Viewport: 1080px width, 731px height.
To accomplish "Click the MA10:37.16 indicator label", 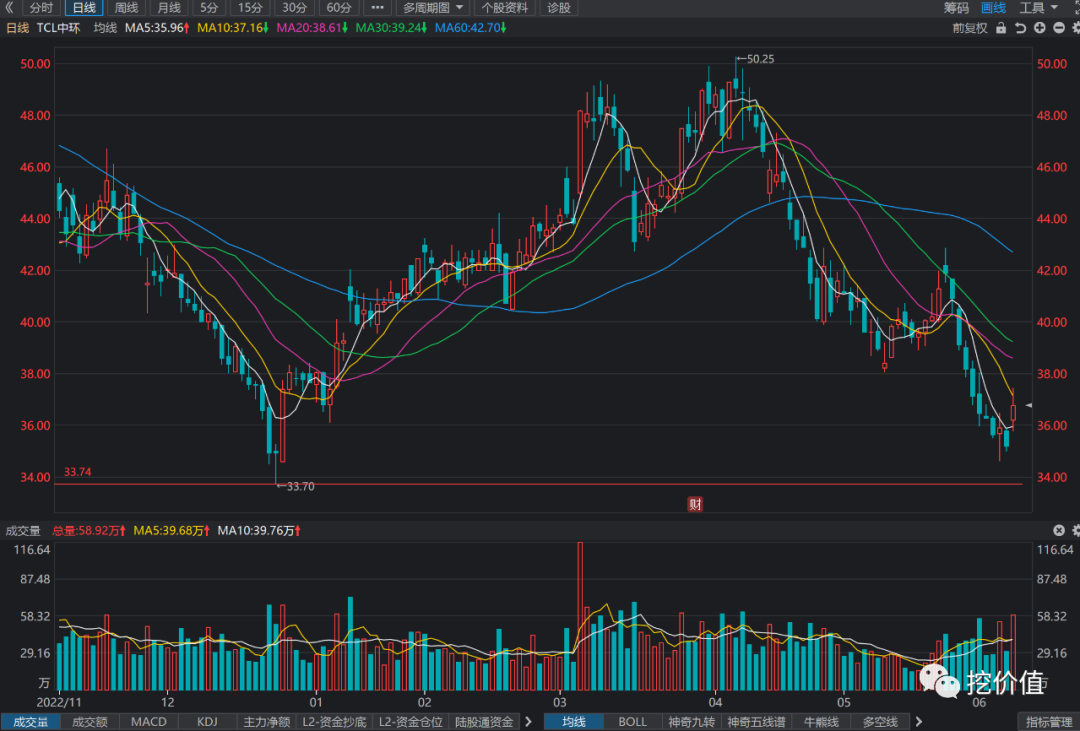I will pos(233,28).
